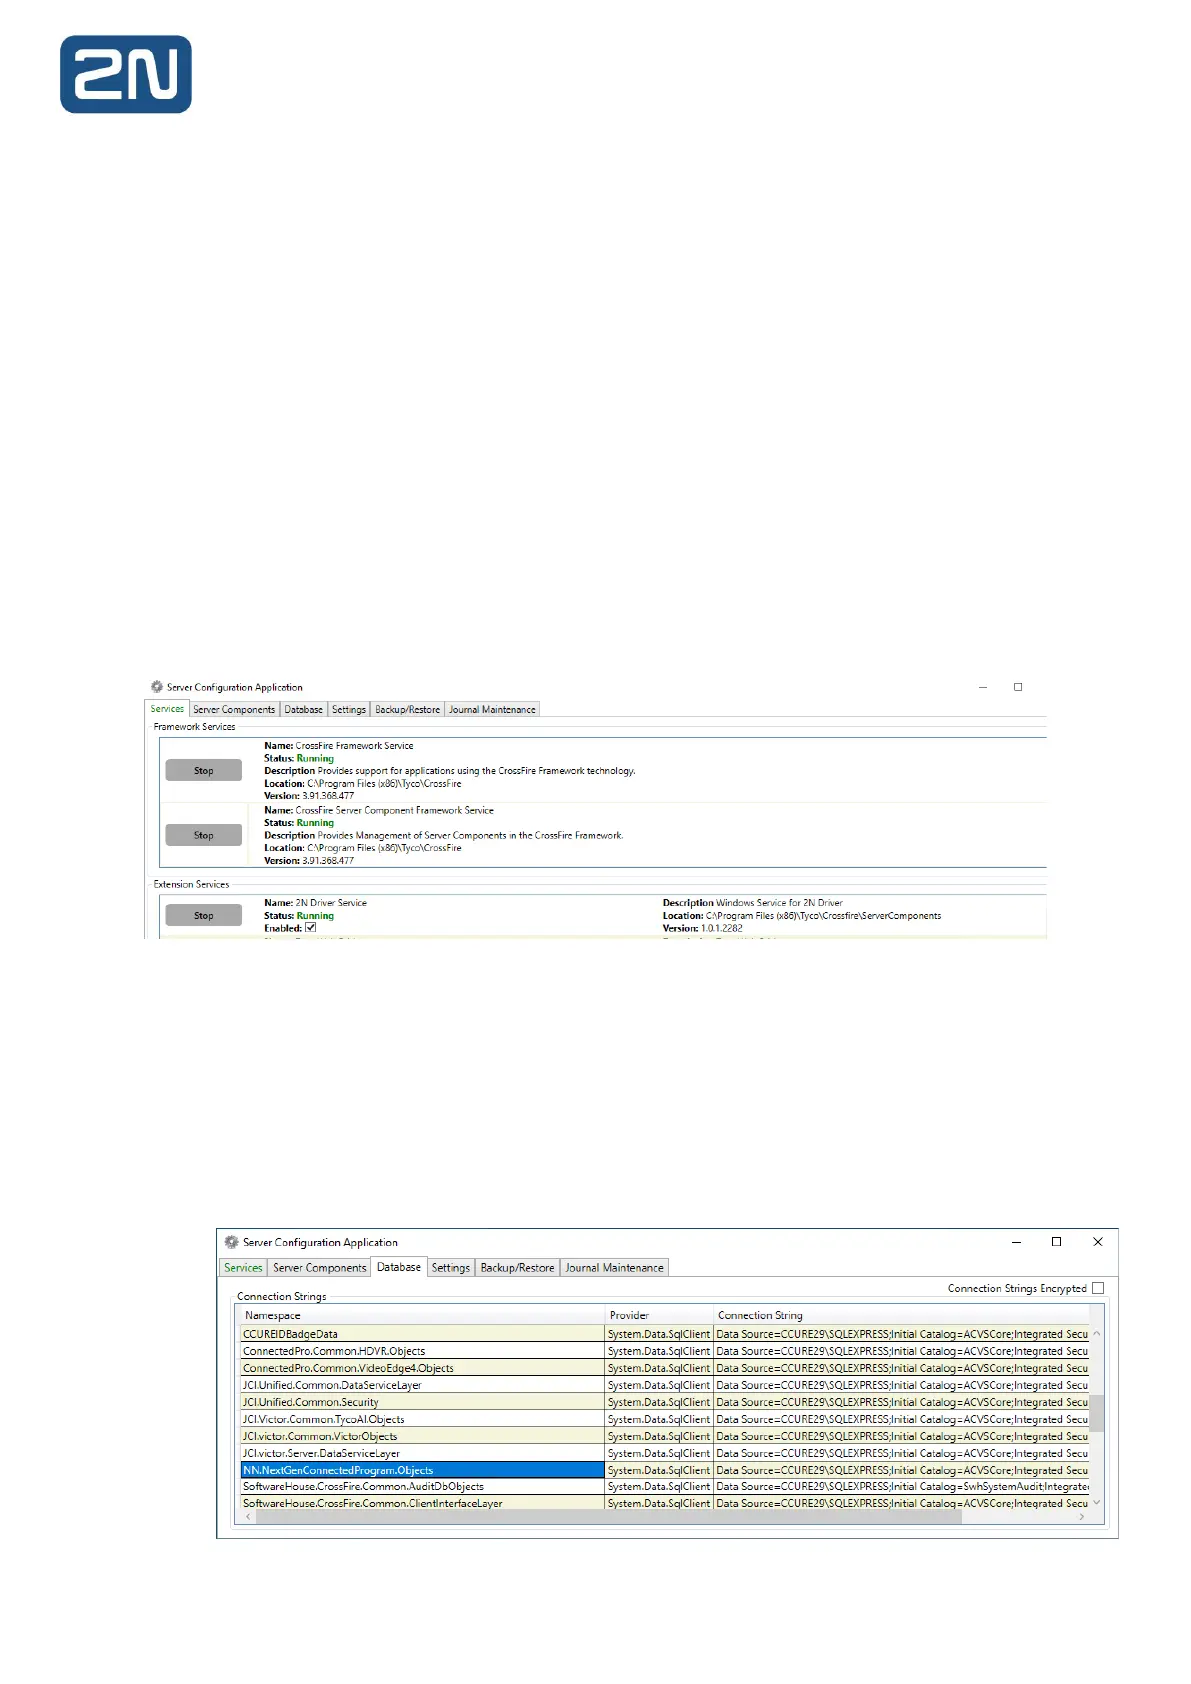
Task: Stop the 2N Driver Service
Action: pyautogui.click(x=204, y=915)
